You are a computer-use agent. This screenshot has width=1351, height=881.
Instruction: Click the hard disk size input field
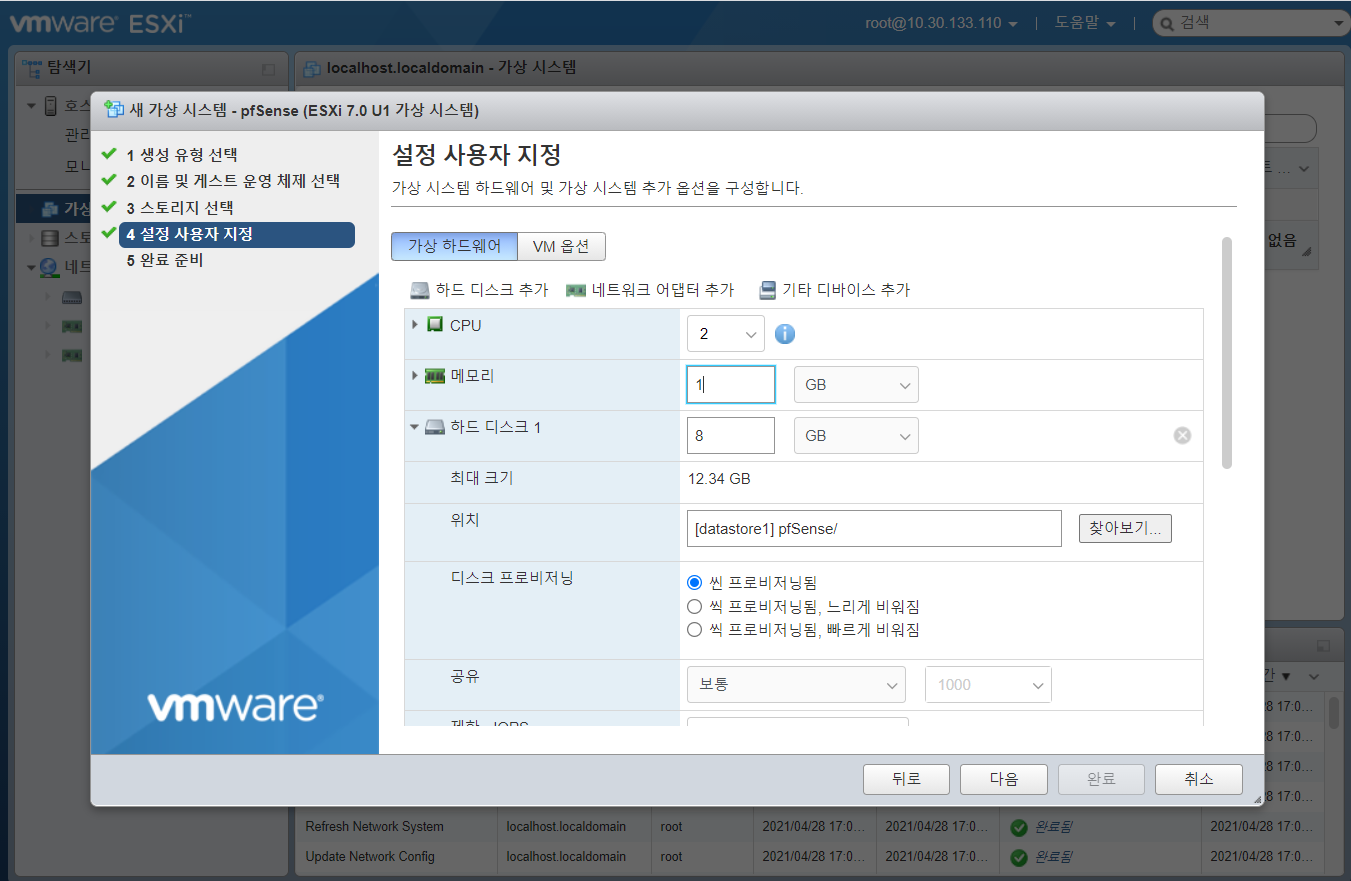pyautogui.click(x=731, y=436)
